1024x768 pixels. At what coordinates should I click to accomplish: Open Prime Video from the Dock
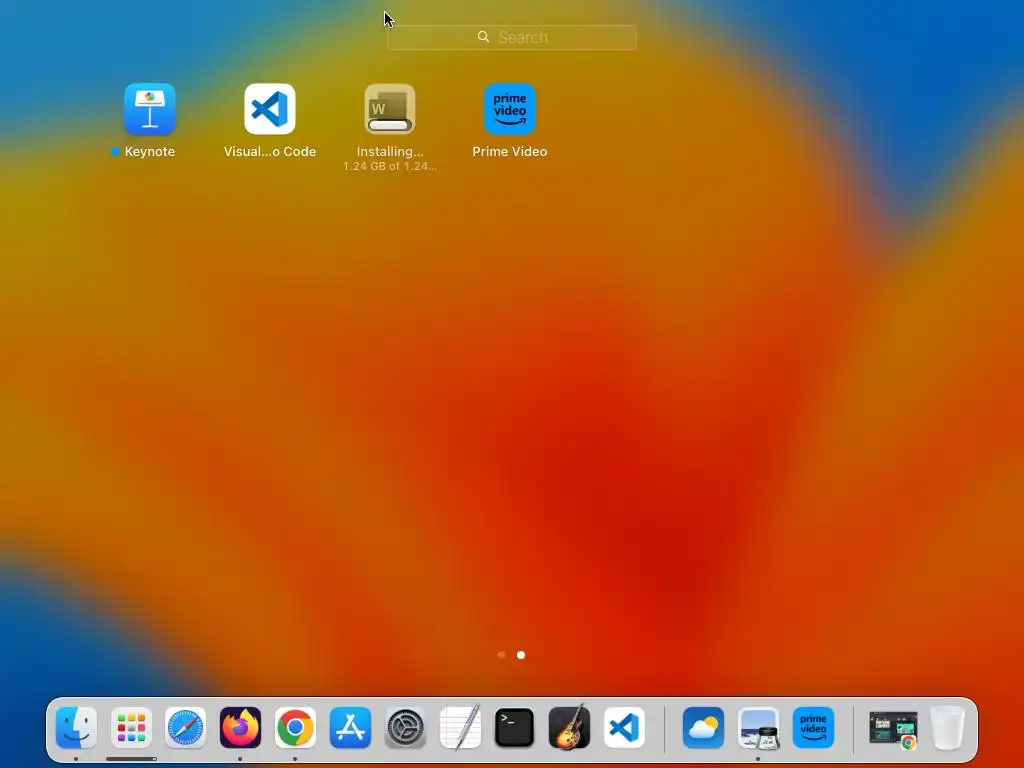[x=813, y=728]
